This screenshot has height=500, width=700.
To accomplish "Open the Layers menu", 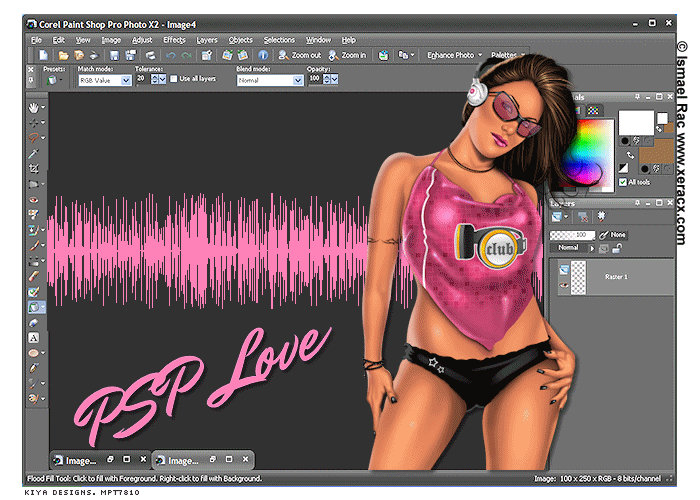I will coord(207,40).
